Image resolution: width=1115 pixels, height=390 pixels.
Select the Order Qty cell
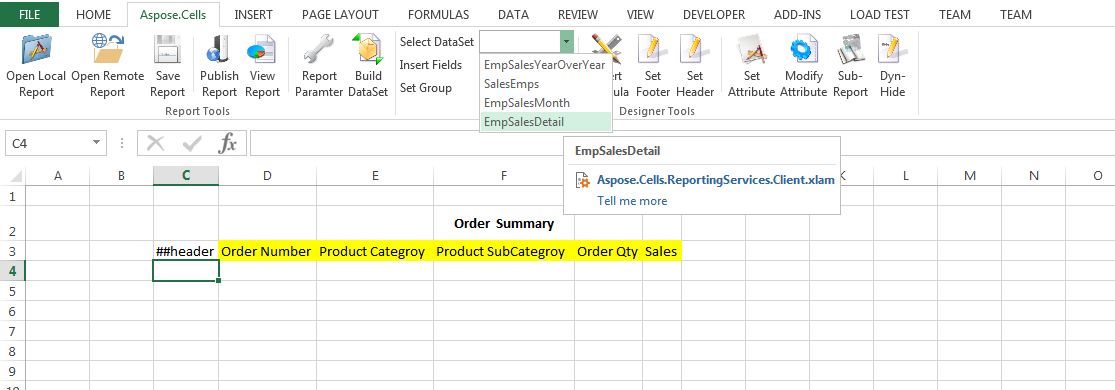(x=609, y=251)
